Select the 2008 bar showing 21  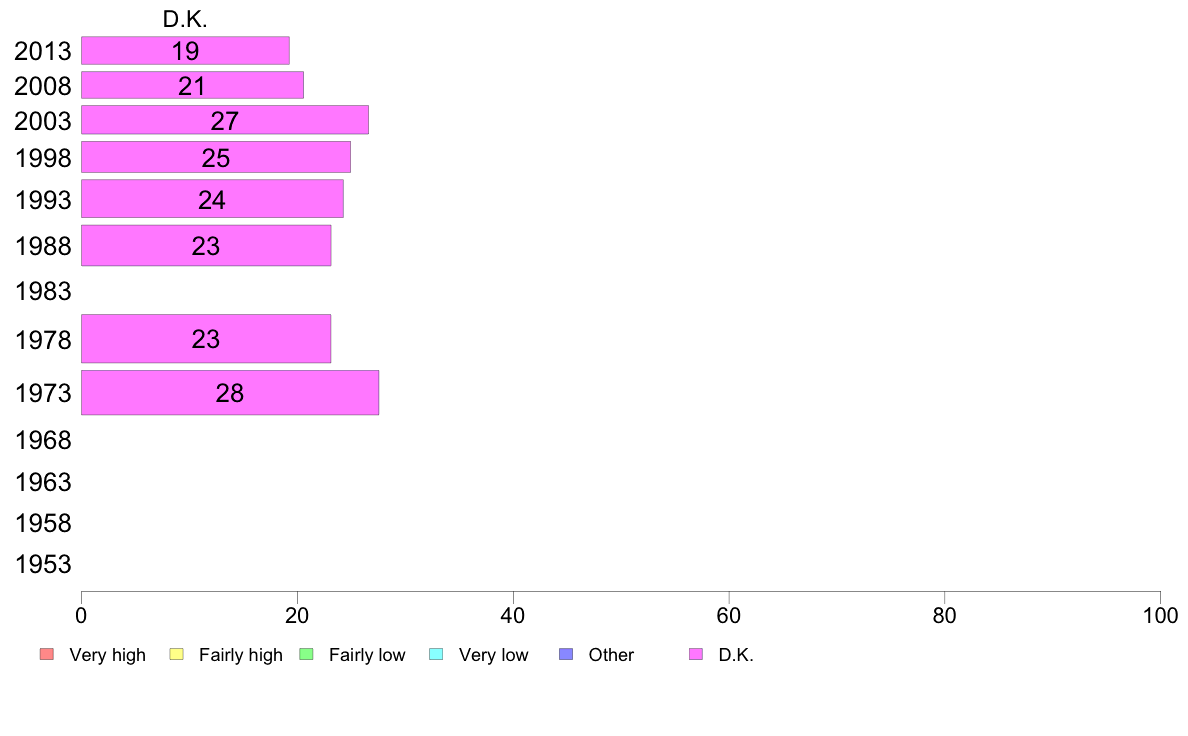[192, 85]
